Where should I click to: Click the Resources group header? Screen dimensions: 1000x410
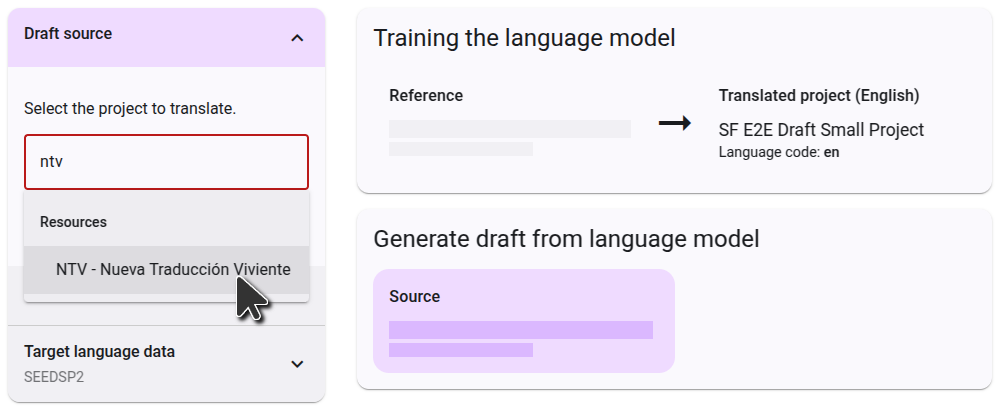[x=73, y=222]
